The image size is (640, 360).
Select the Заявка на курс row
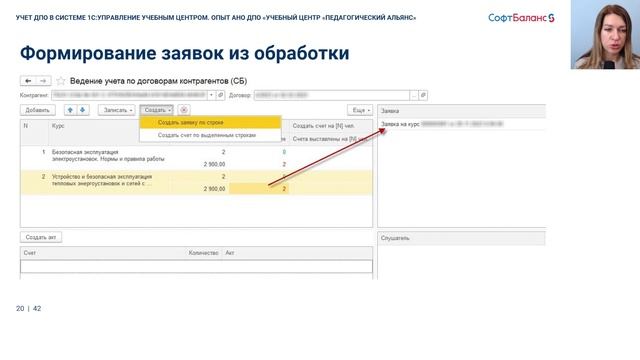[x=462, y=124]
